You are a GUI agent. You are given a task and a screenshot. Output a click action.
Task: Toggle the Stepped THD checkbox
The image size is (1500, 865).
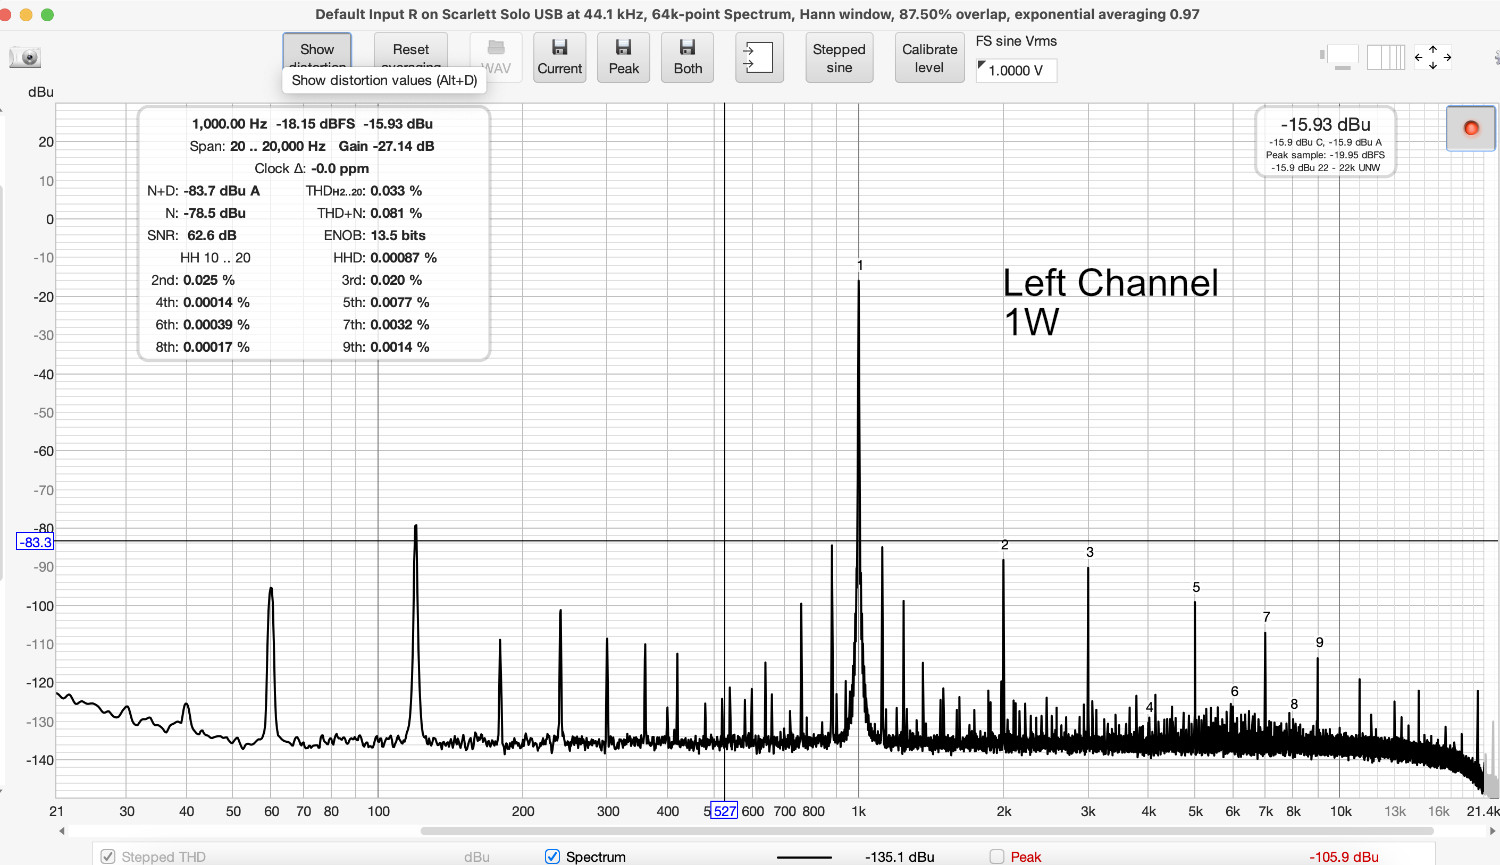[x=107, y=856]
